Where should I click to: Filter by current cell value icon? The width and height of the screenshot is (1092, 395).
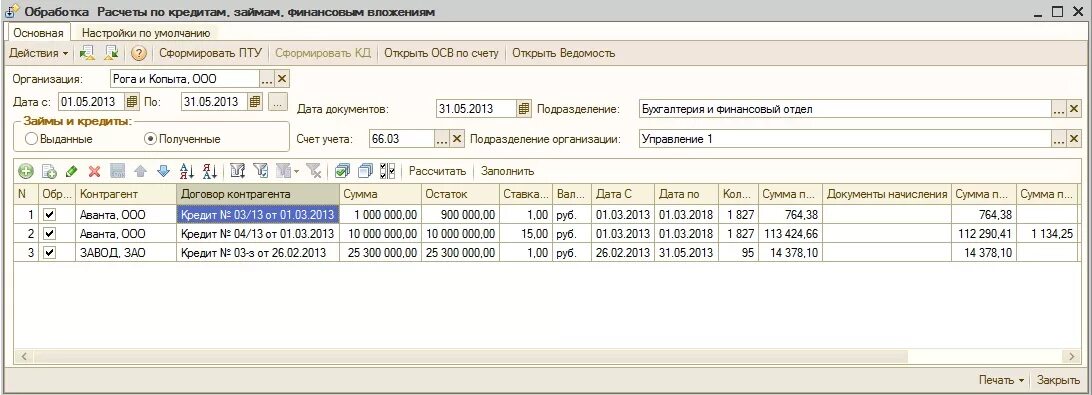pos(260,171)
